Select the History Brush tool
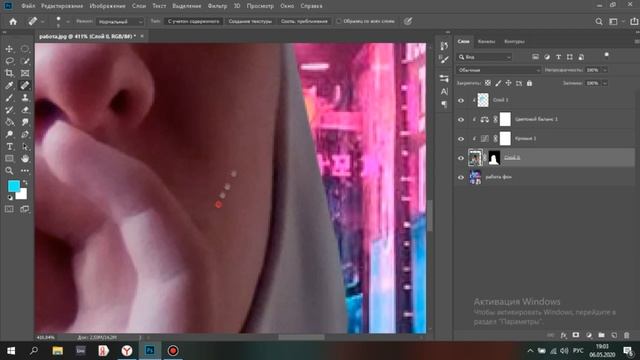The width and height of the screenshot is (640, 360). 9,110
